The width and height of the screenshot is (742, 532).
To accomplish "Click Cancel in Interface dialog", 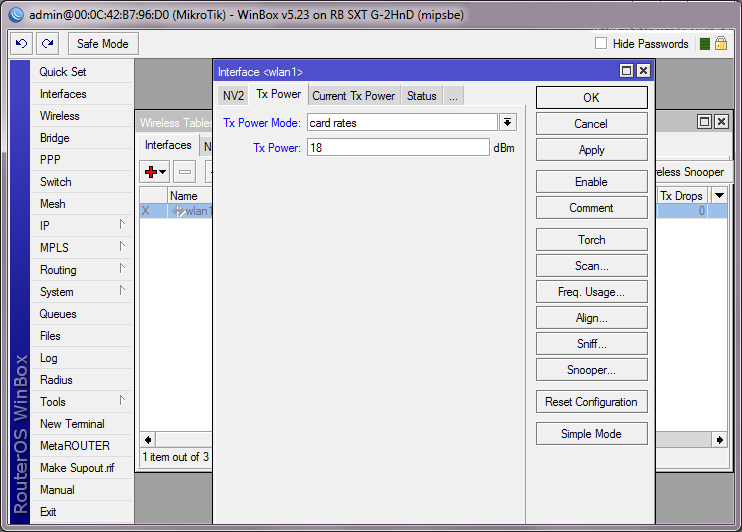I will tap(592, 124).
